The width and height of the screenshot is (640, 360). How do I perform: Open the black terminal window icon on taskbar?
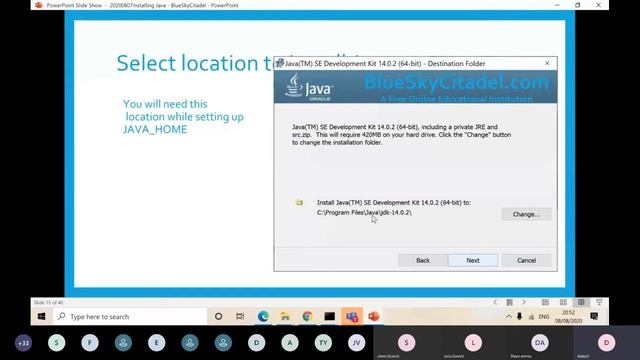click(x=329, y=316)
